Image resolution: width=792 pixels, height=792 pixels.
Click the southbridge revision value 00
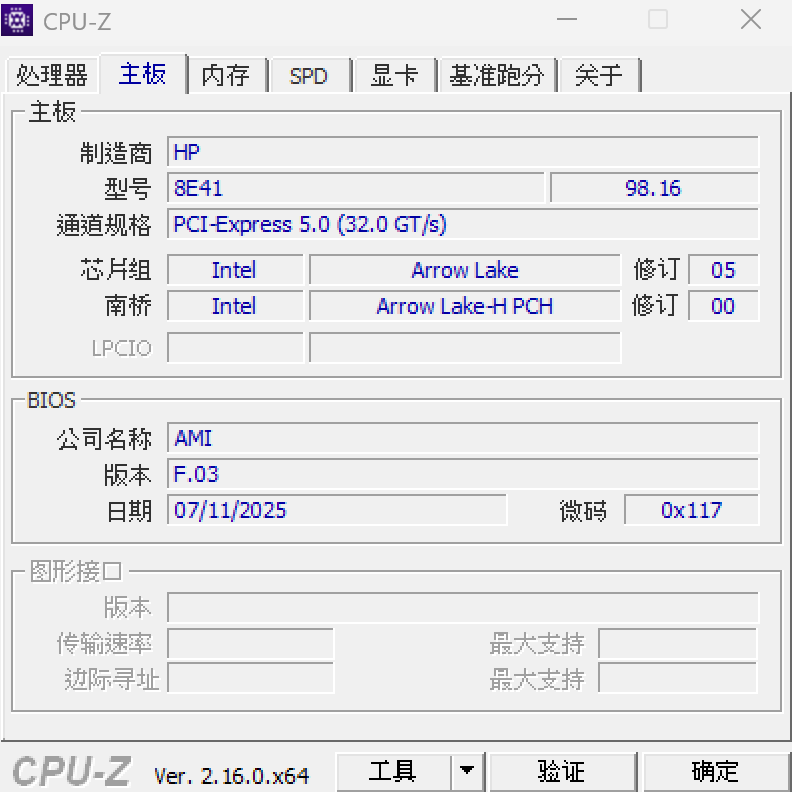coord(723,306)
